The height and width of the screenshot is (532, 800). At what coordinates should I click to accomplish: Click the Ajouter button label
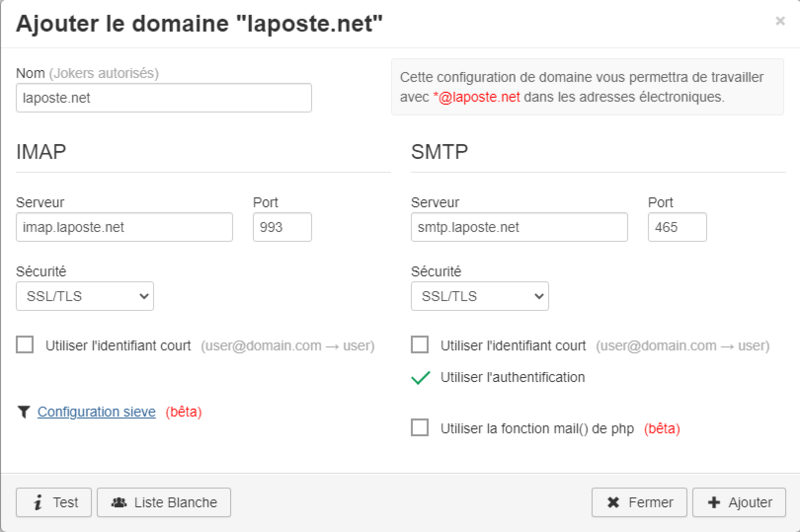pyautogui.click(x=750, y=502)
